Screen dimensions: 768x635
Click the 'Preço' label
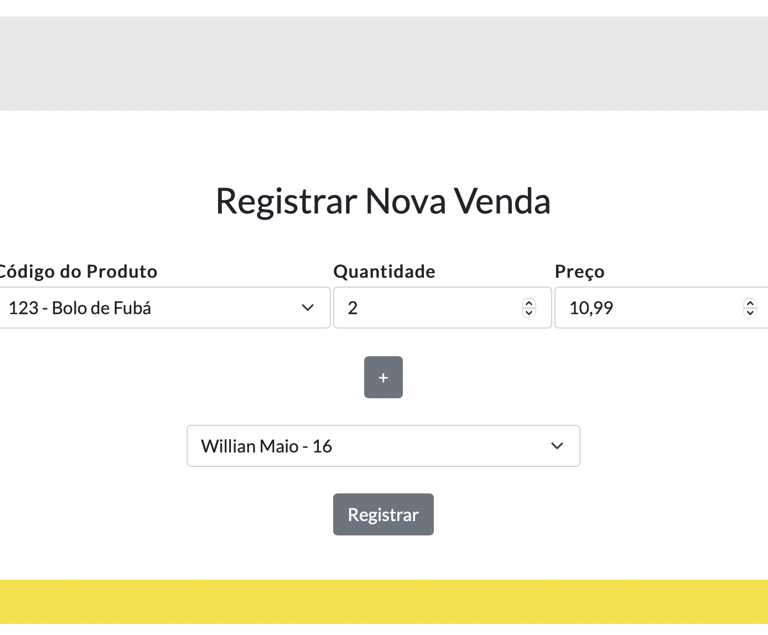point(580,271)
